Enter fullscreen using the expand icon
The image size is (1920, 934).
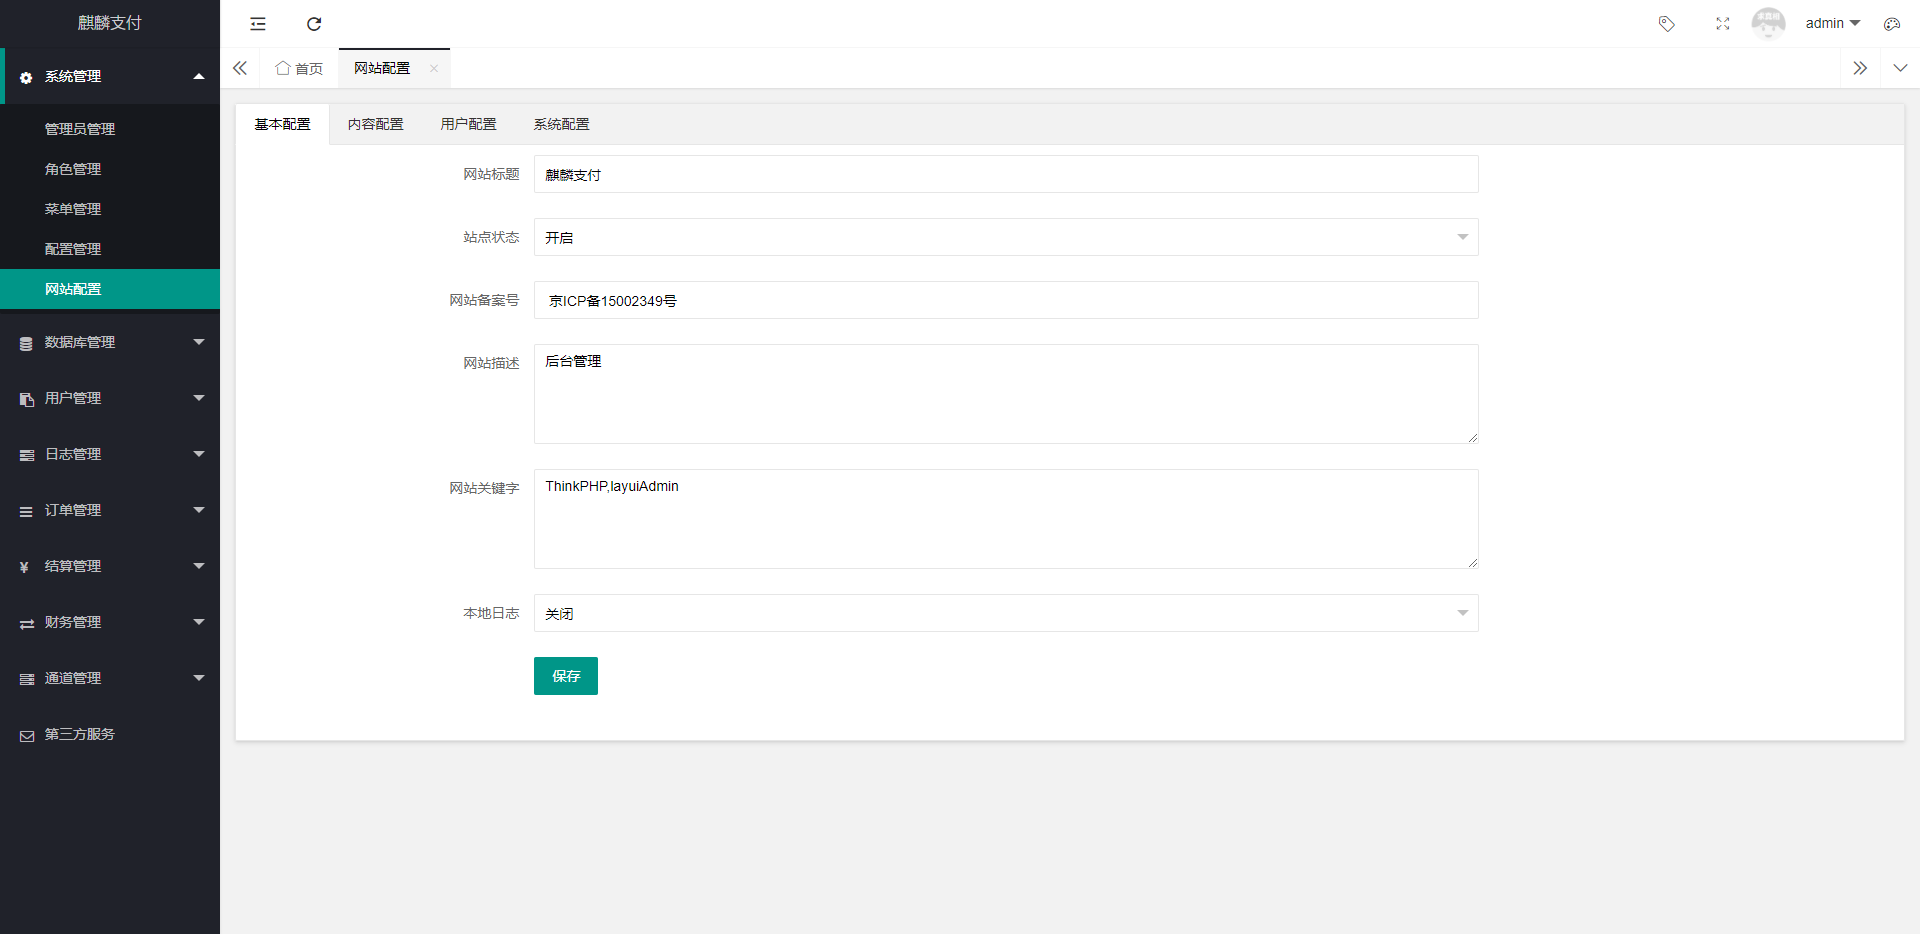point(1722,24)
